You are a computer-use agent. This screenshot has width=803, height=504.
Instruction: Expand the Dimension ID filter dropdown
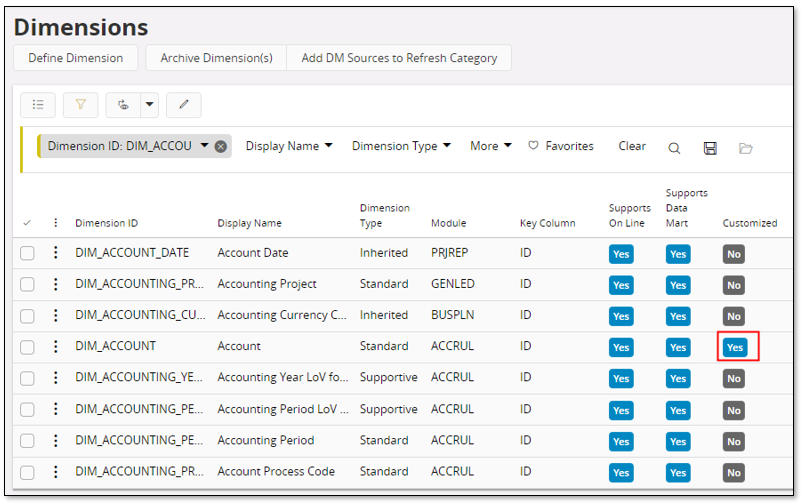(204, 145)
